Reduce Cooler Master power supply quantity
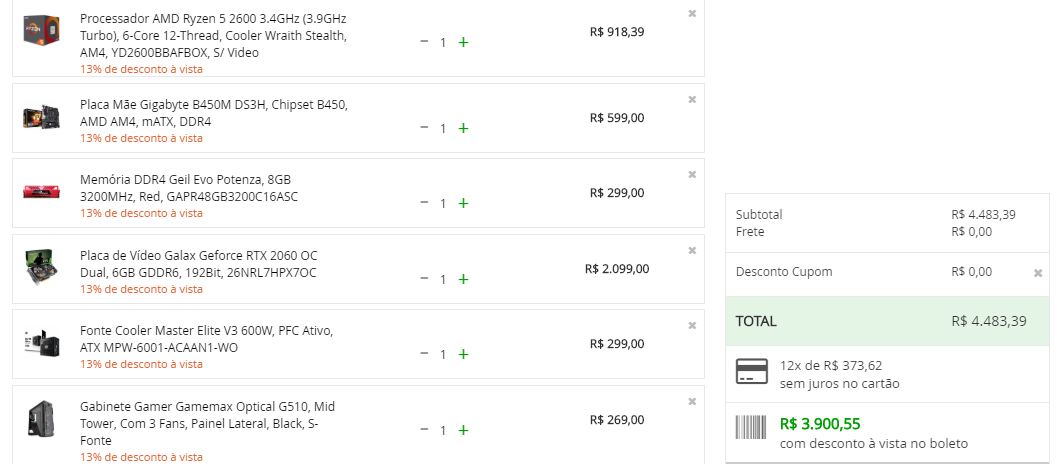The width and height of the screenshot is (1058, 464). (x=424, y=353)
